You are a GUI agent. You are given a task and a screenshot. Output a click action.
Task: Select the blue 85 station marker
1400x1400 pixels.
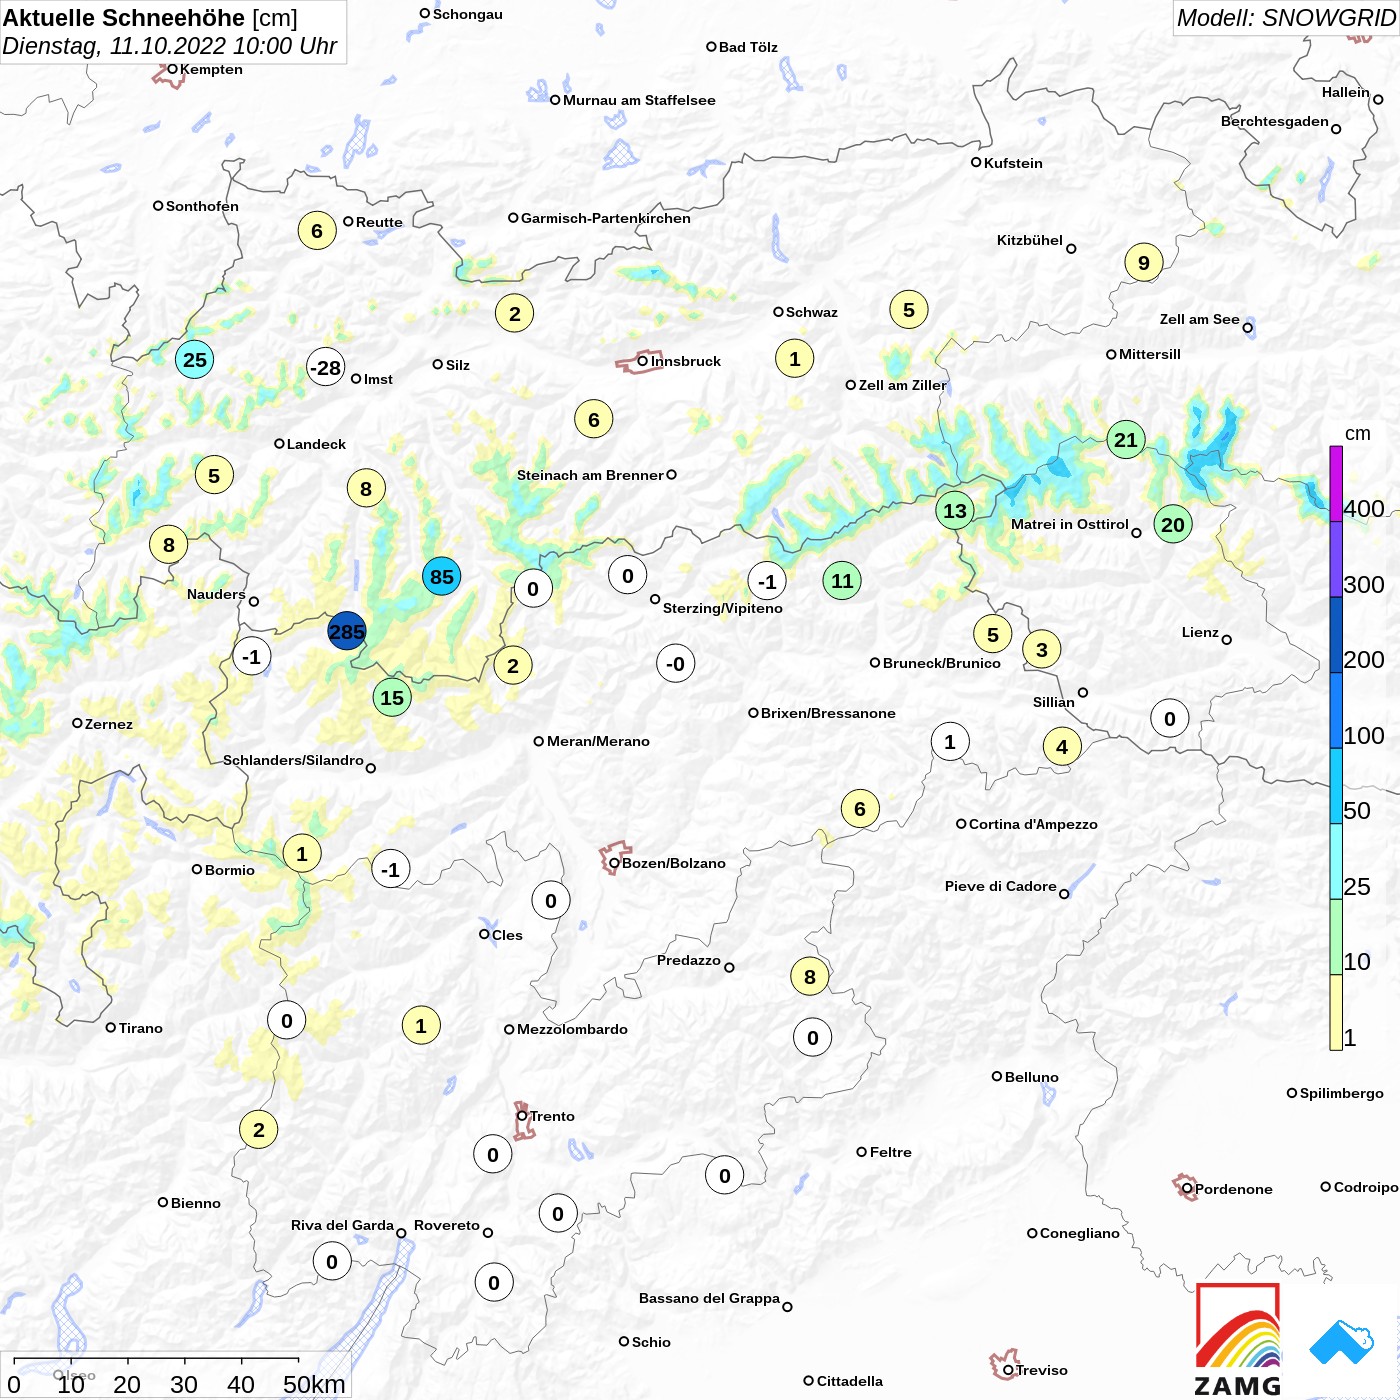[x=441, y=576]
